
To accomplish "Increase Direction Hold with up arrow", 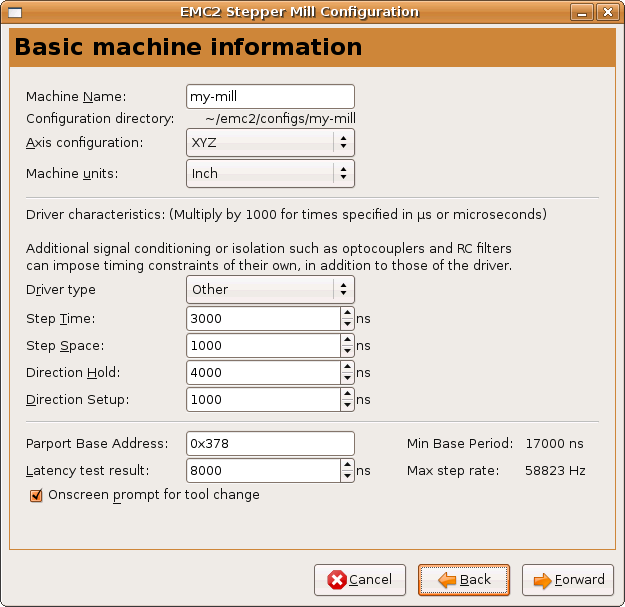I will [348, 367].
